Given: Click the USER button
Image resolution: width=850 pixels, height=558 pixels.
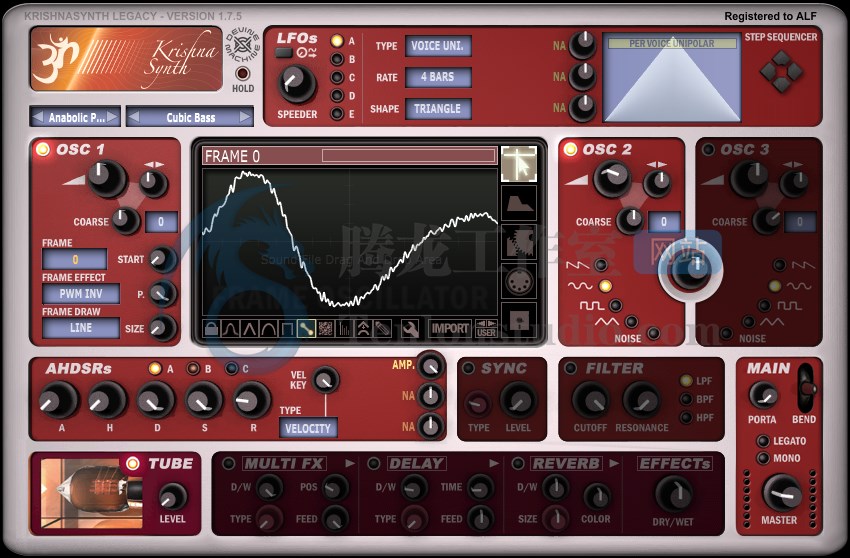Looking at the screenshot, I should 486,329.
